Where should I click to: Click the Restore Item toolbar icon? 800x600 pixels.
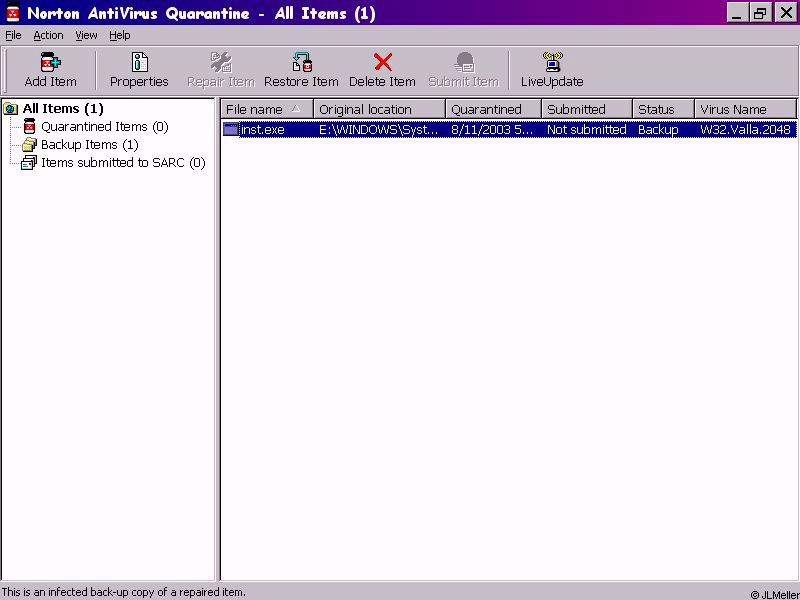tap(301, 63)
